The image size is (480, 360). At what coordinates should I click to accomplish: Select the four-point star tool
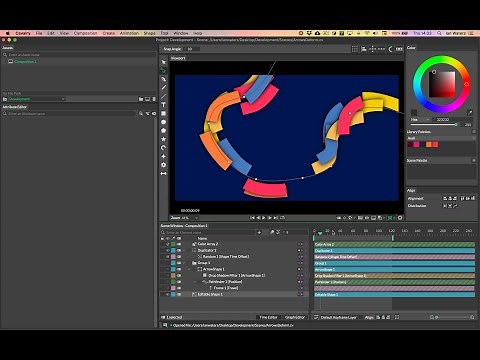coord(163,156)
